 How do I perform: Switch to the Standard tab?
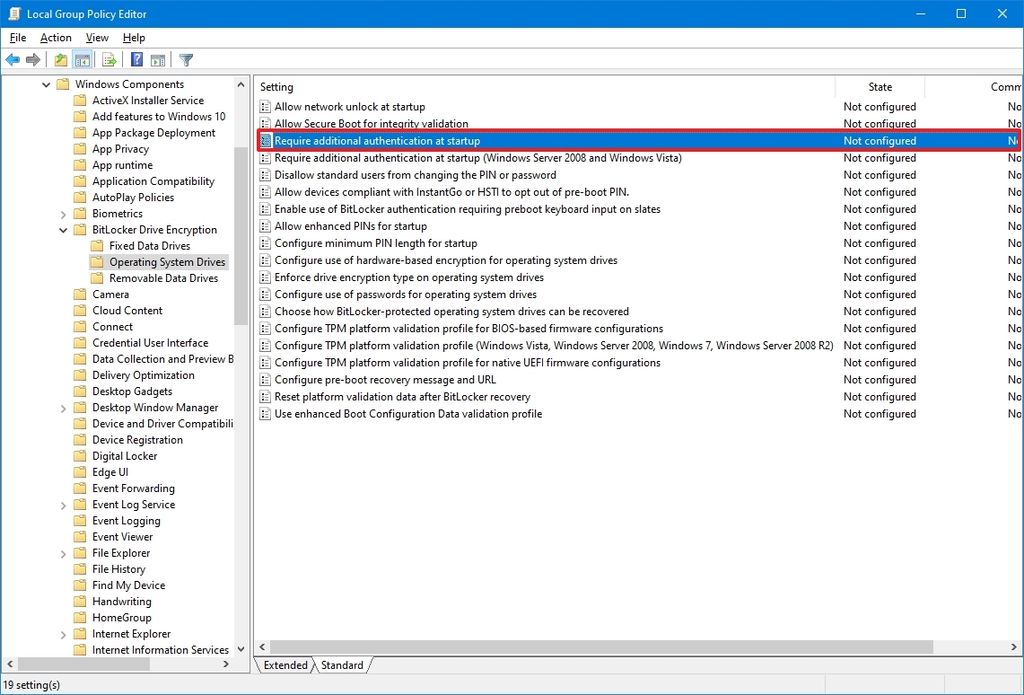click(x=342, y=664)
